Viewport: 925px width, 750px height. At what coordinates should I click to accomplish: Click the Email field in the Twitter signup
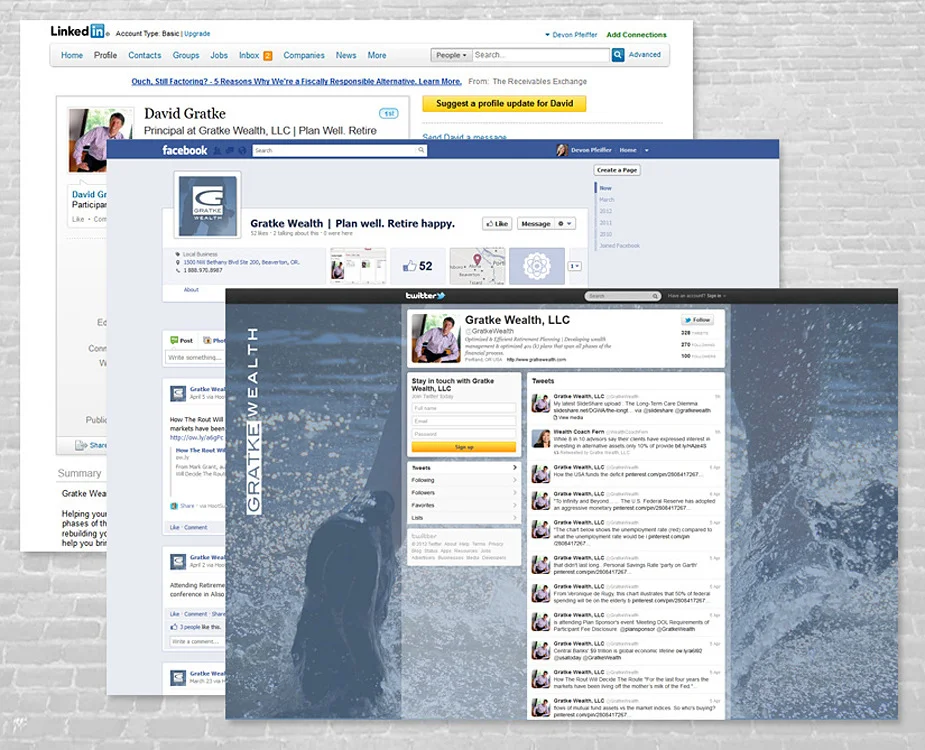pos(464,421)
